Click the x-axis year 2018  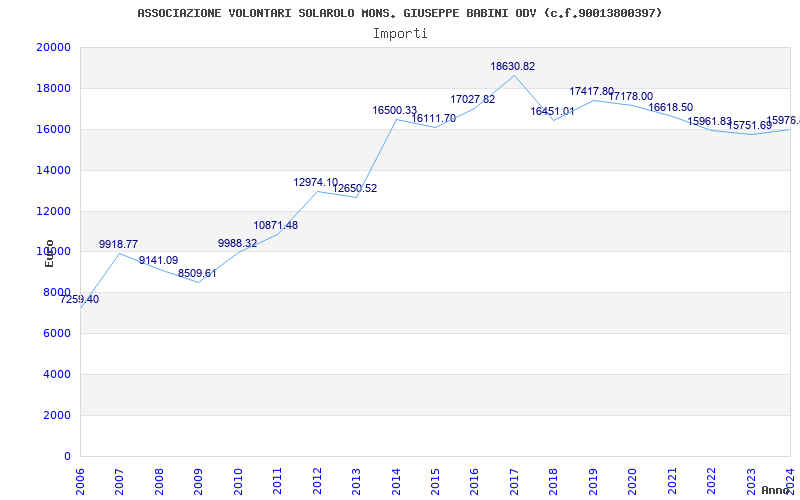tap(554, 481)
